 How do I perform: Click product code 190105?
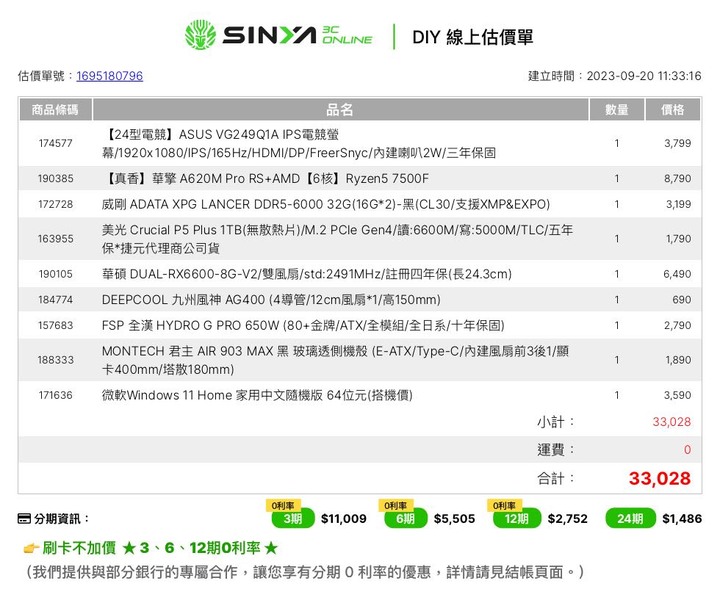click(x=56, y=274)
